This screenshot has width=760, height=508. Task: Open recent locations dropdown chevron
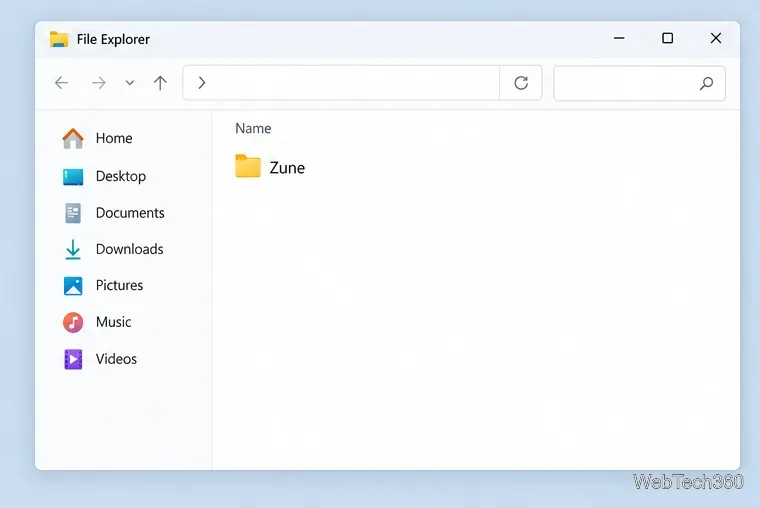point(129,83)
